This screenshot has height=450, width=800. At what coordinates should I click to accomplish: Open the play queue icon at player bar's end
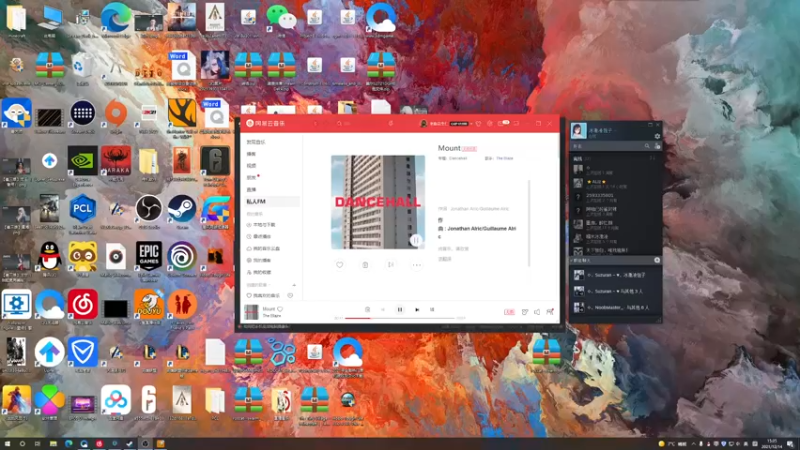pyautogui.click(x=549, y=312)
